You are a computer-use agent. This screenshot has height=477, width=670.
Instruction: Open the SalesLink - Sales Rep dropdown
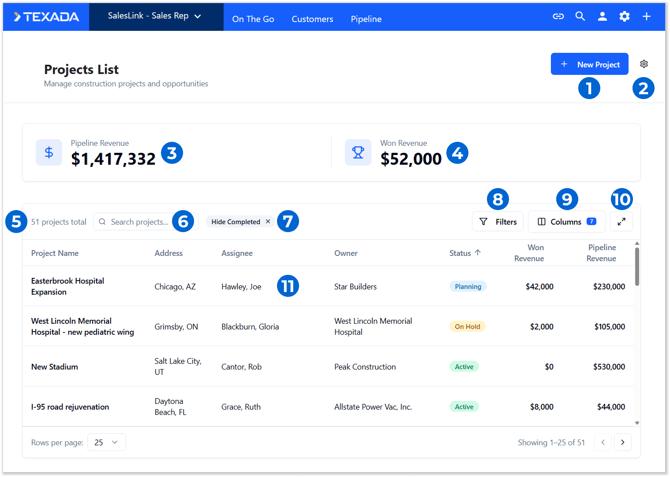(156, 17)
